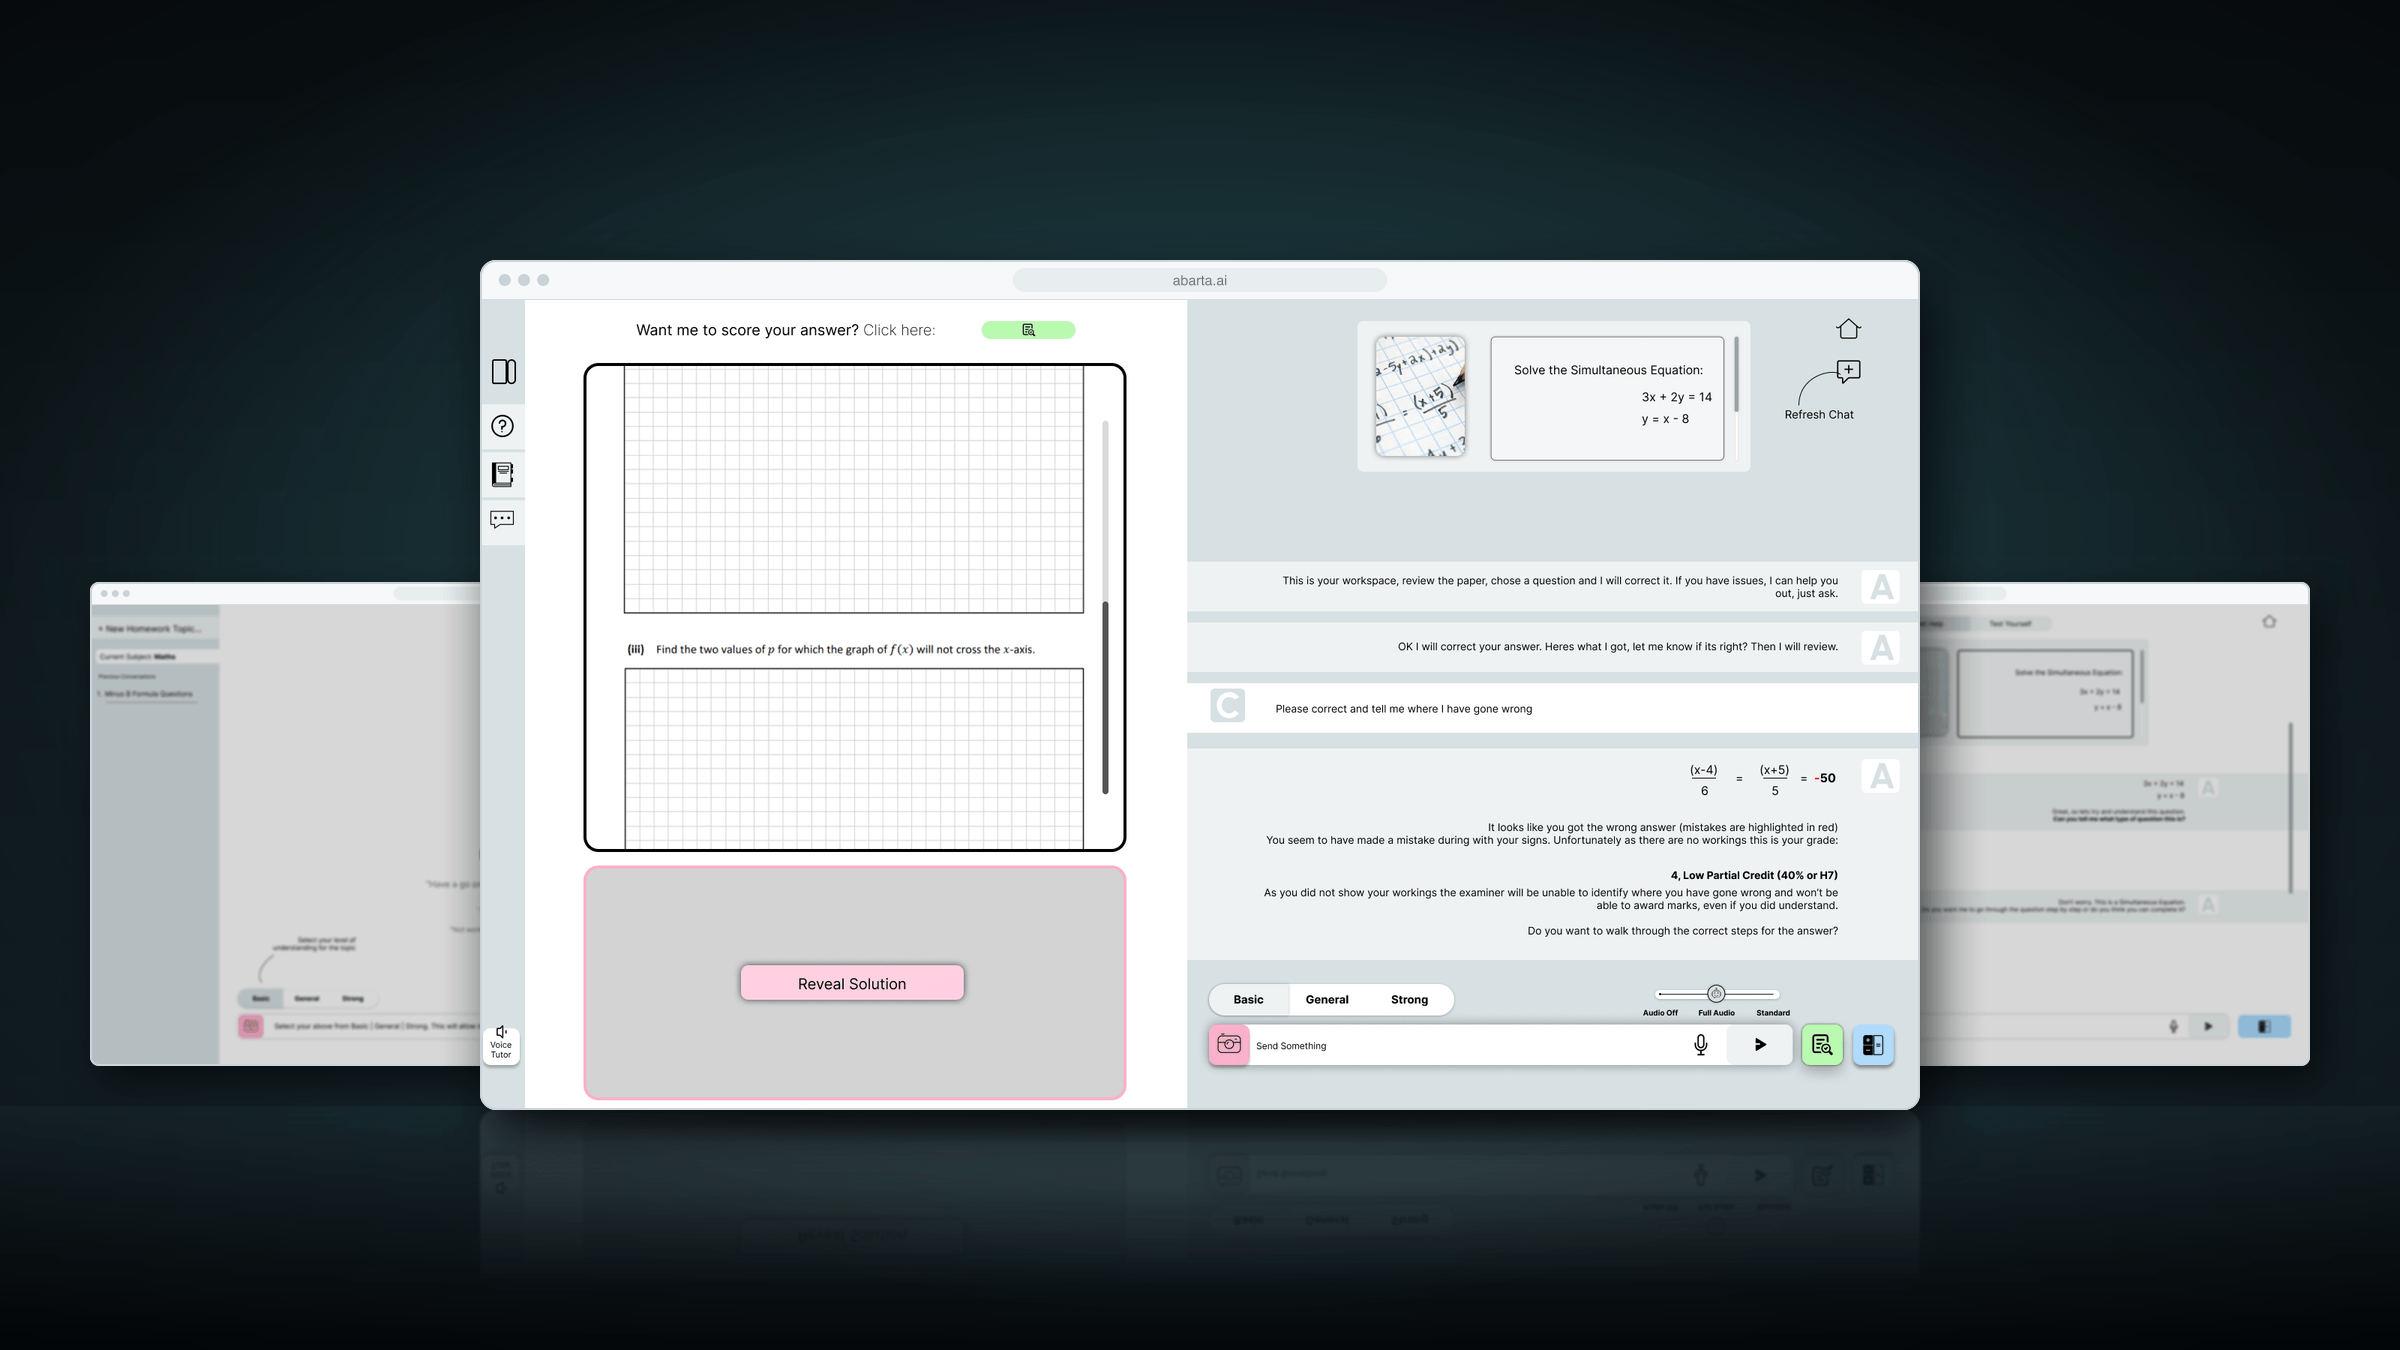
Task: Open the help question mark icon
Action: [x=503, y=426]
